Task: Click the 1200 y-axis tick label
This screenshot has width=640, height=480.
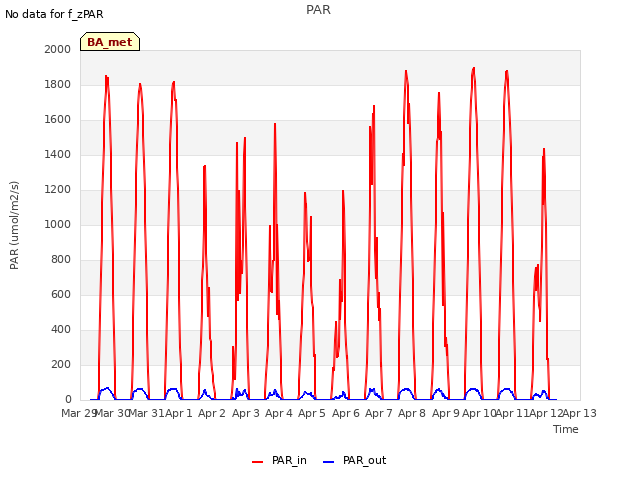Action: (x=58, y=189)
